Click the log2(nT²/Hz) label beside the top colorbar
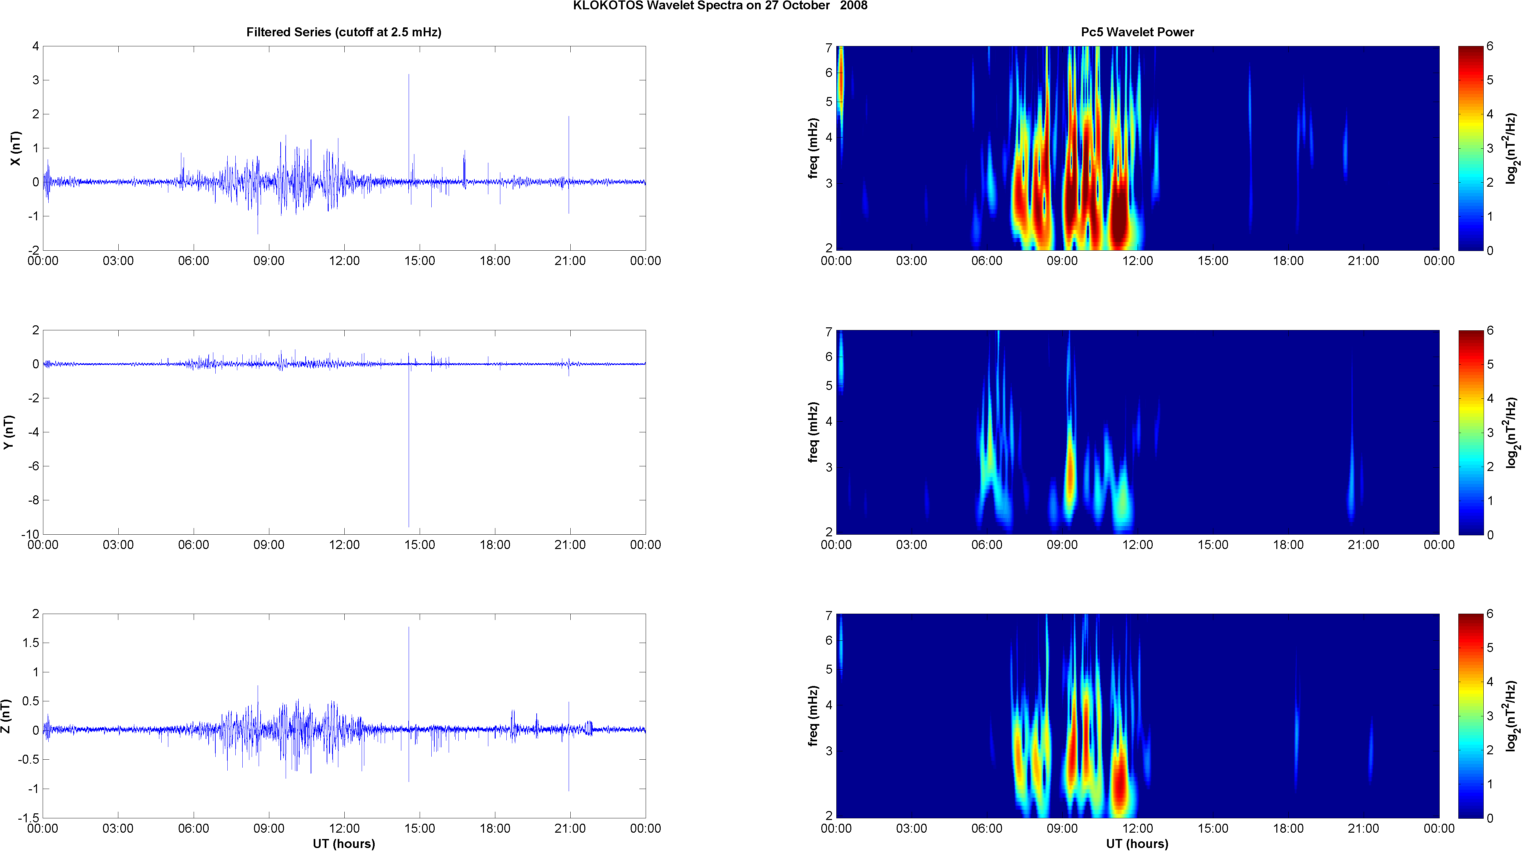 [x=1514, y=148]
